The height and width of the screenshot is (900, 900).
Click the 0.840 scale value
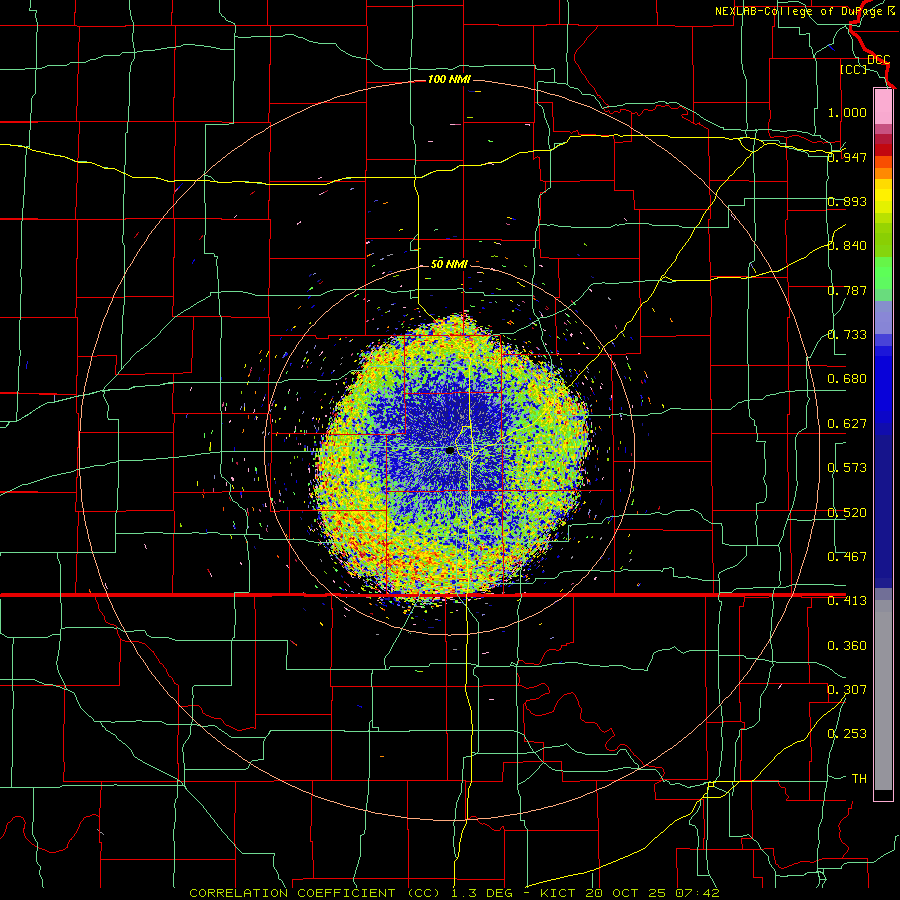(847, 246)
